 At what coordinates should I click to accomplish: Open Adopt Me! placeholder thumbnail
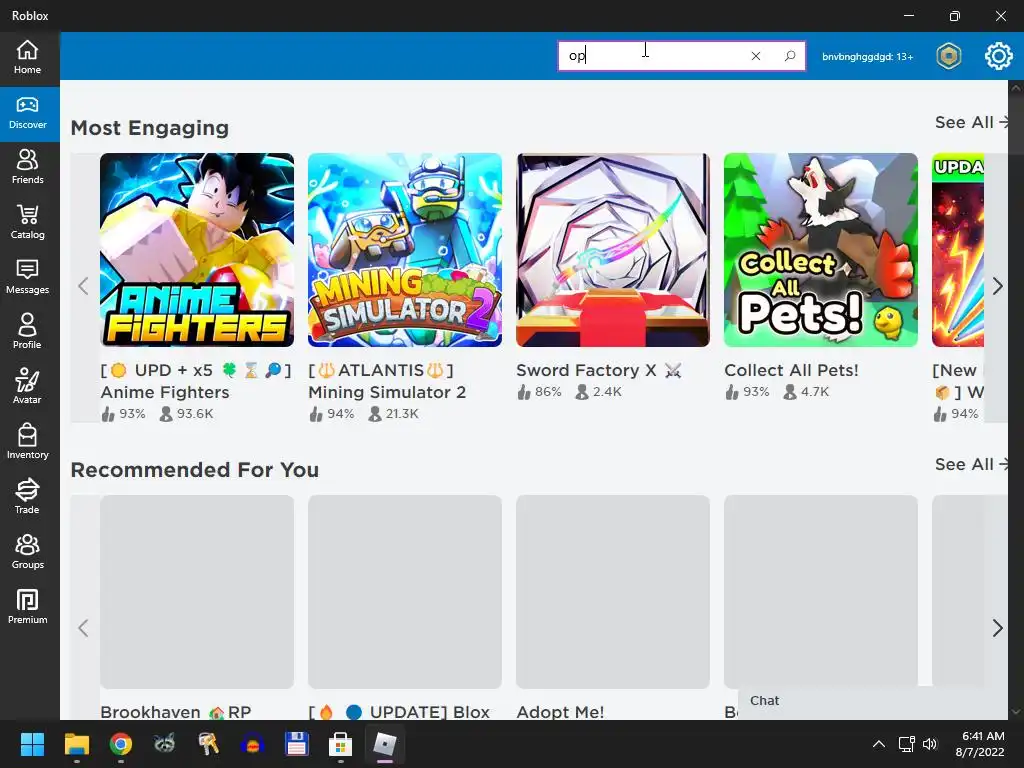pos(613,592)
